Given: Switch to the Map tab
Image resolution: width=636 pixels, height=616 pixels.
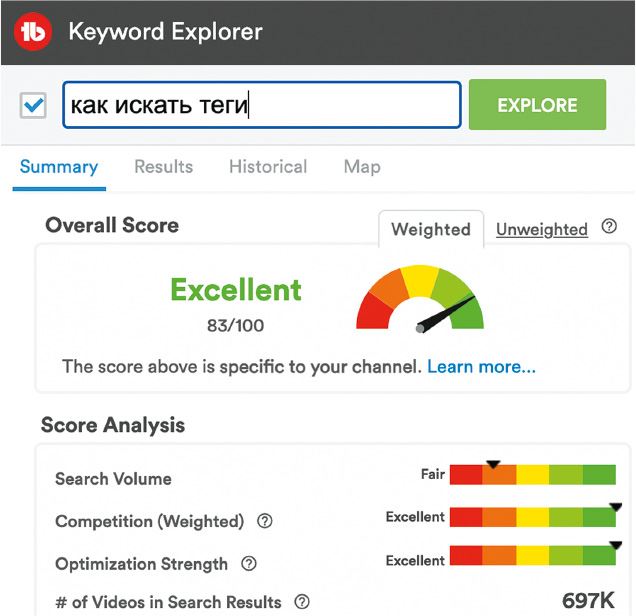Looking at the screenshot, I should click(361, 167).
